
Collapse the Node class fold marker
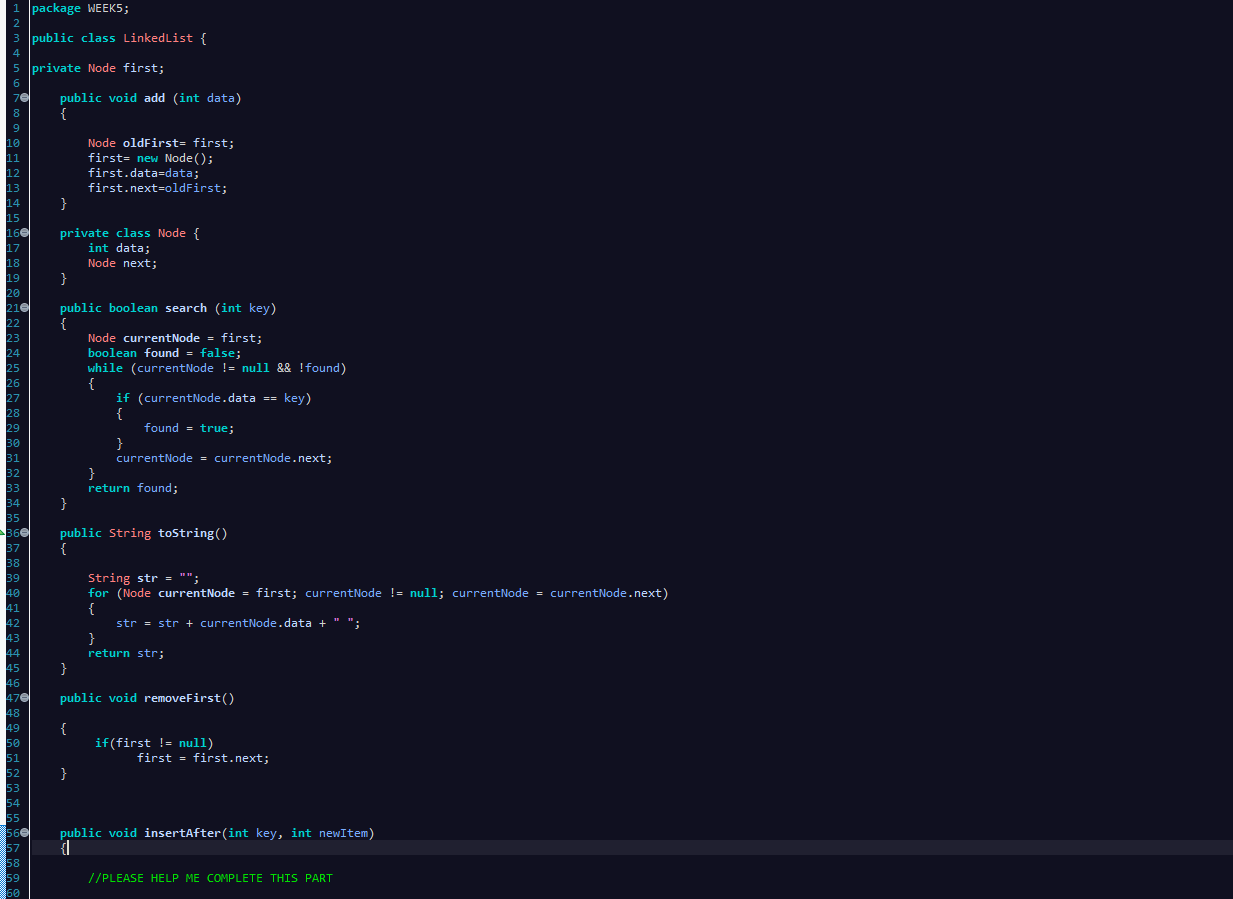click(x=25, y=233)
